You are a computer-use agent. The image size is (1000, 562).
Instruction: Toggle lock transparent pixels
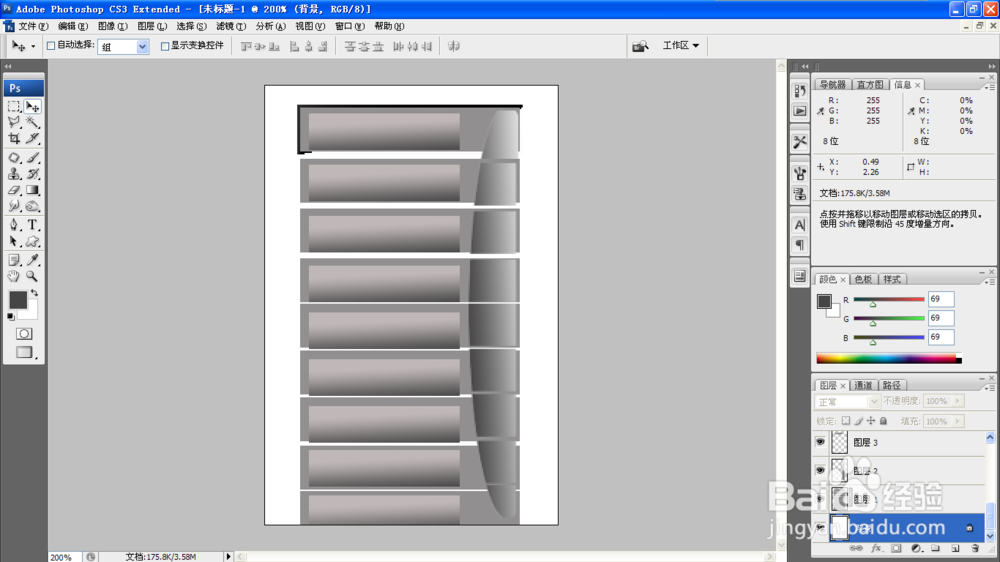click(846, 421)
